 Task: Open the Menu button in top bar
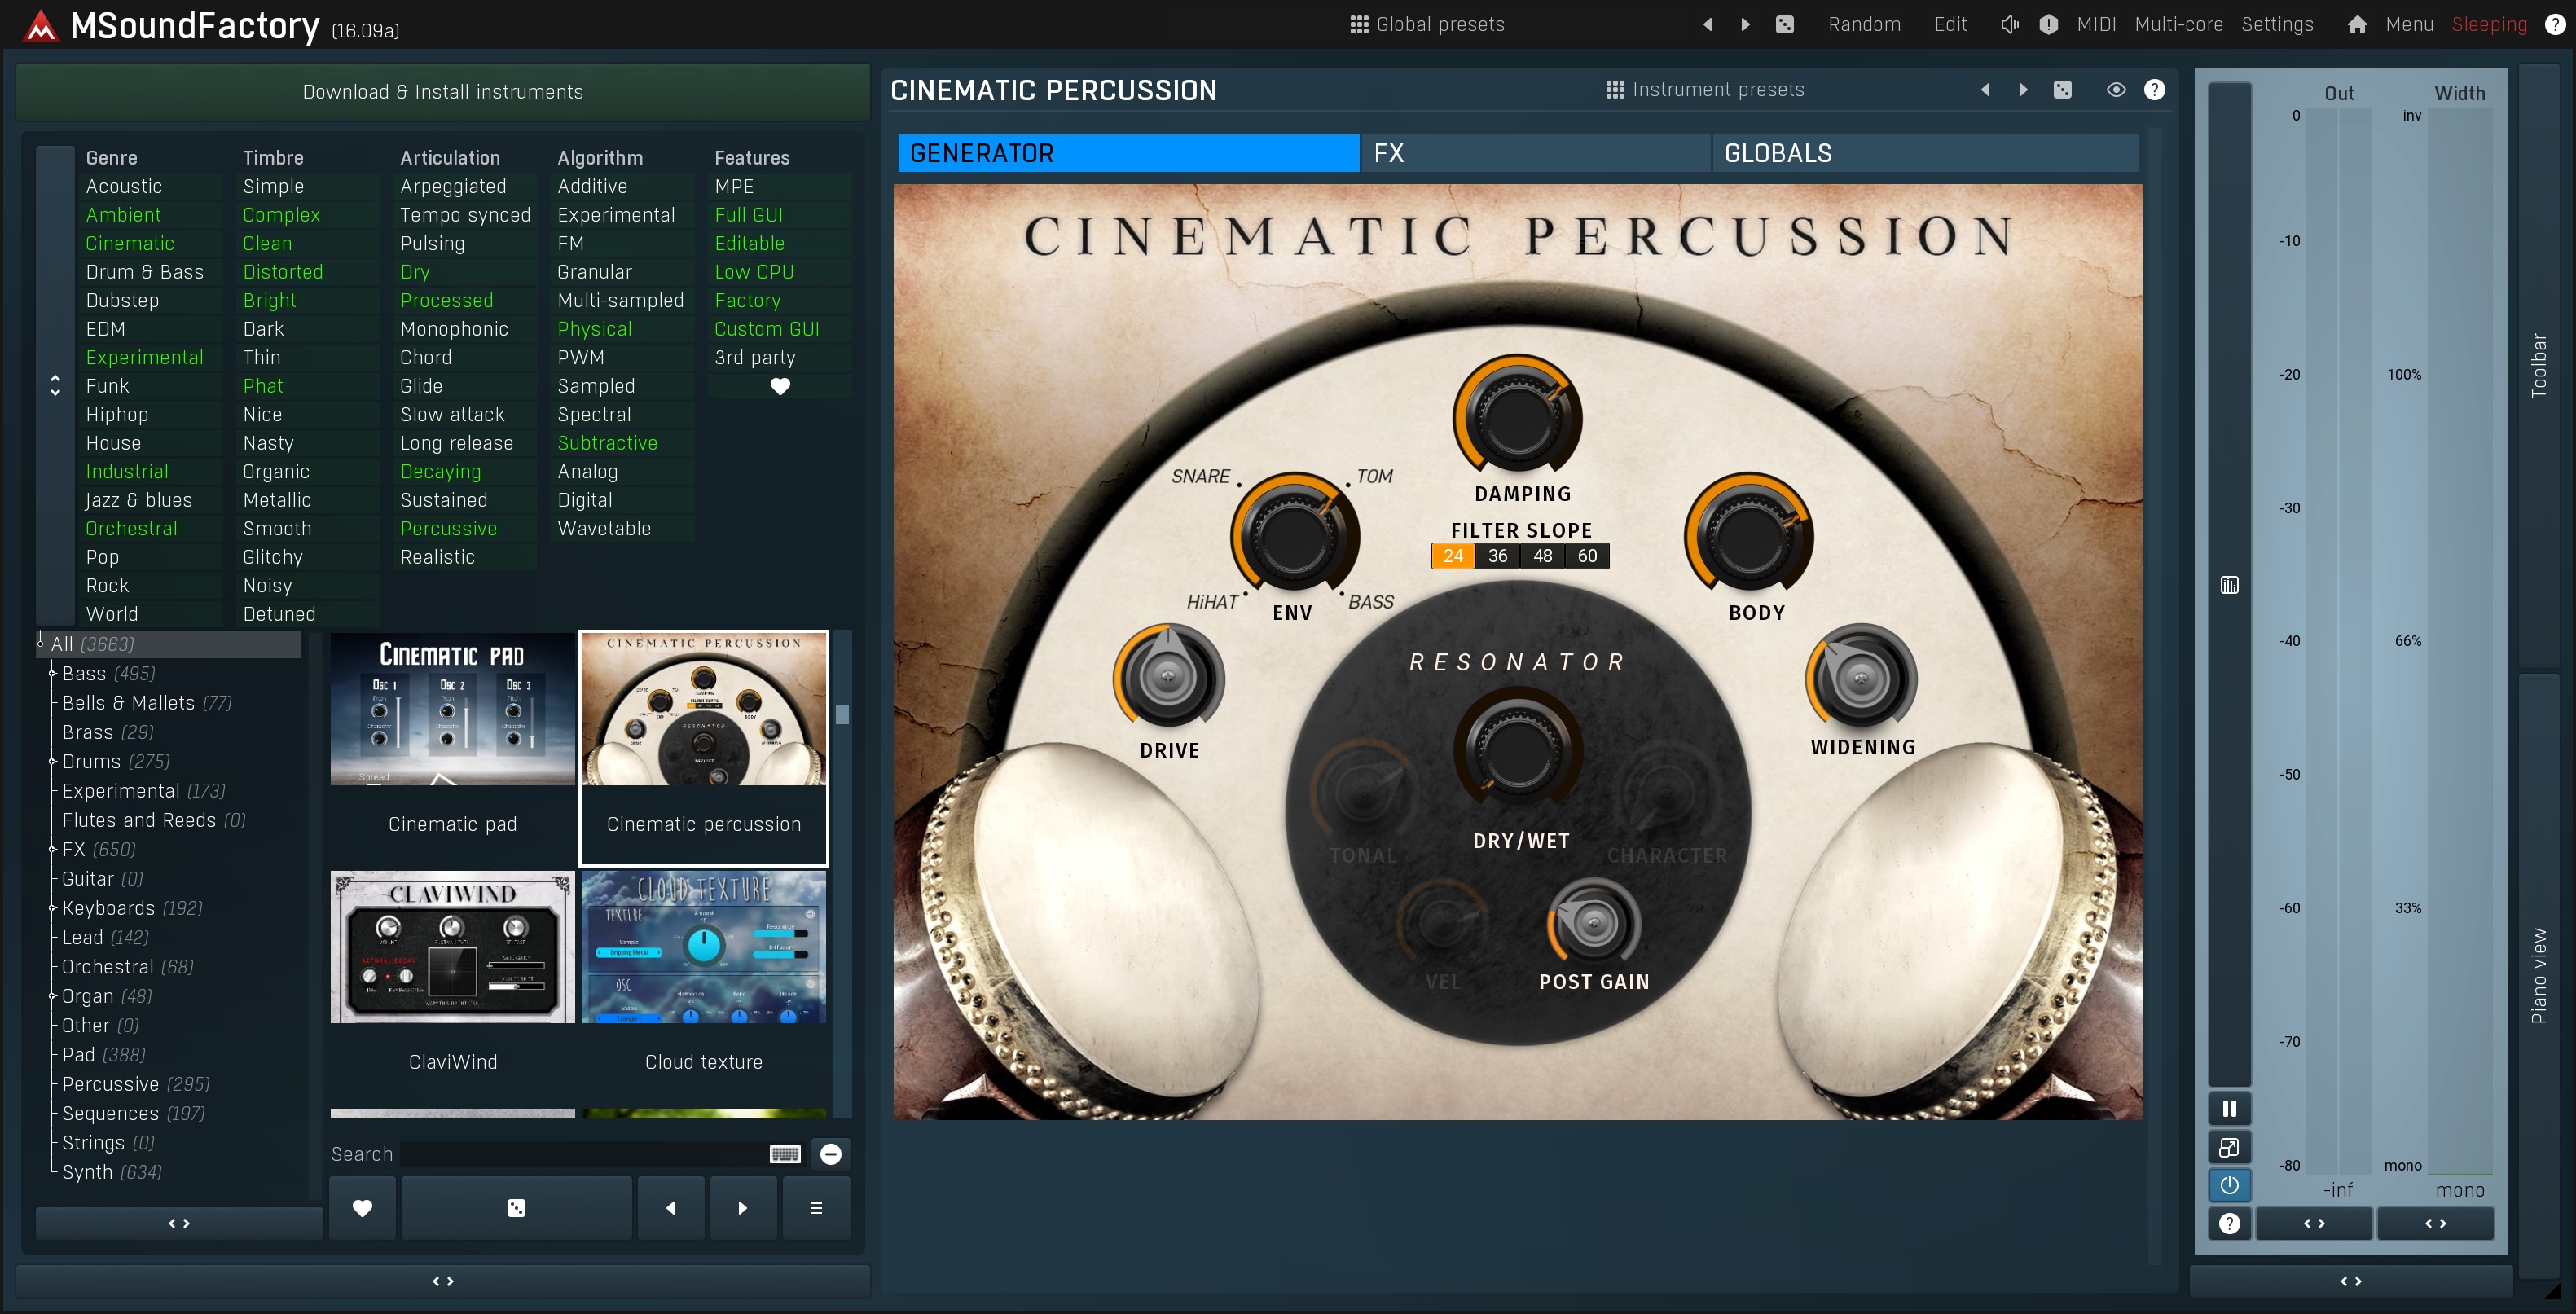click(x=2409, y=24)
